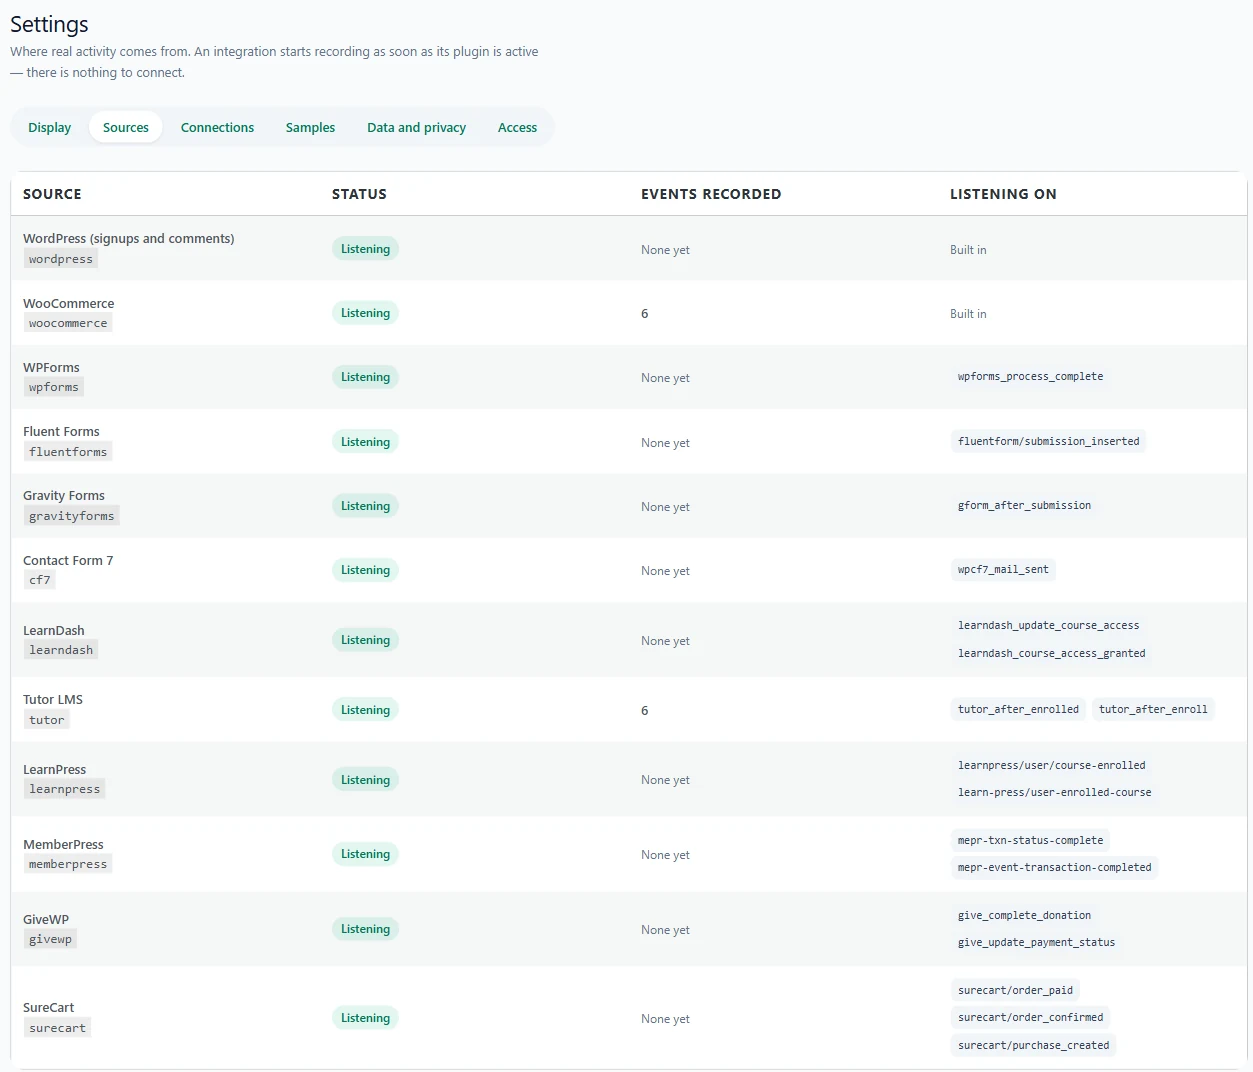Click the wpcf7_mail_sent hook
Image resolution: width=1253 pixels, height=1072 pixels.
point(1003,569)
